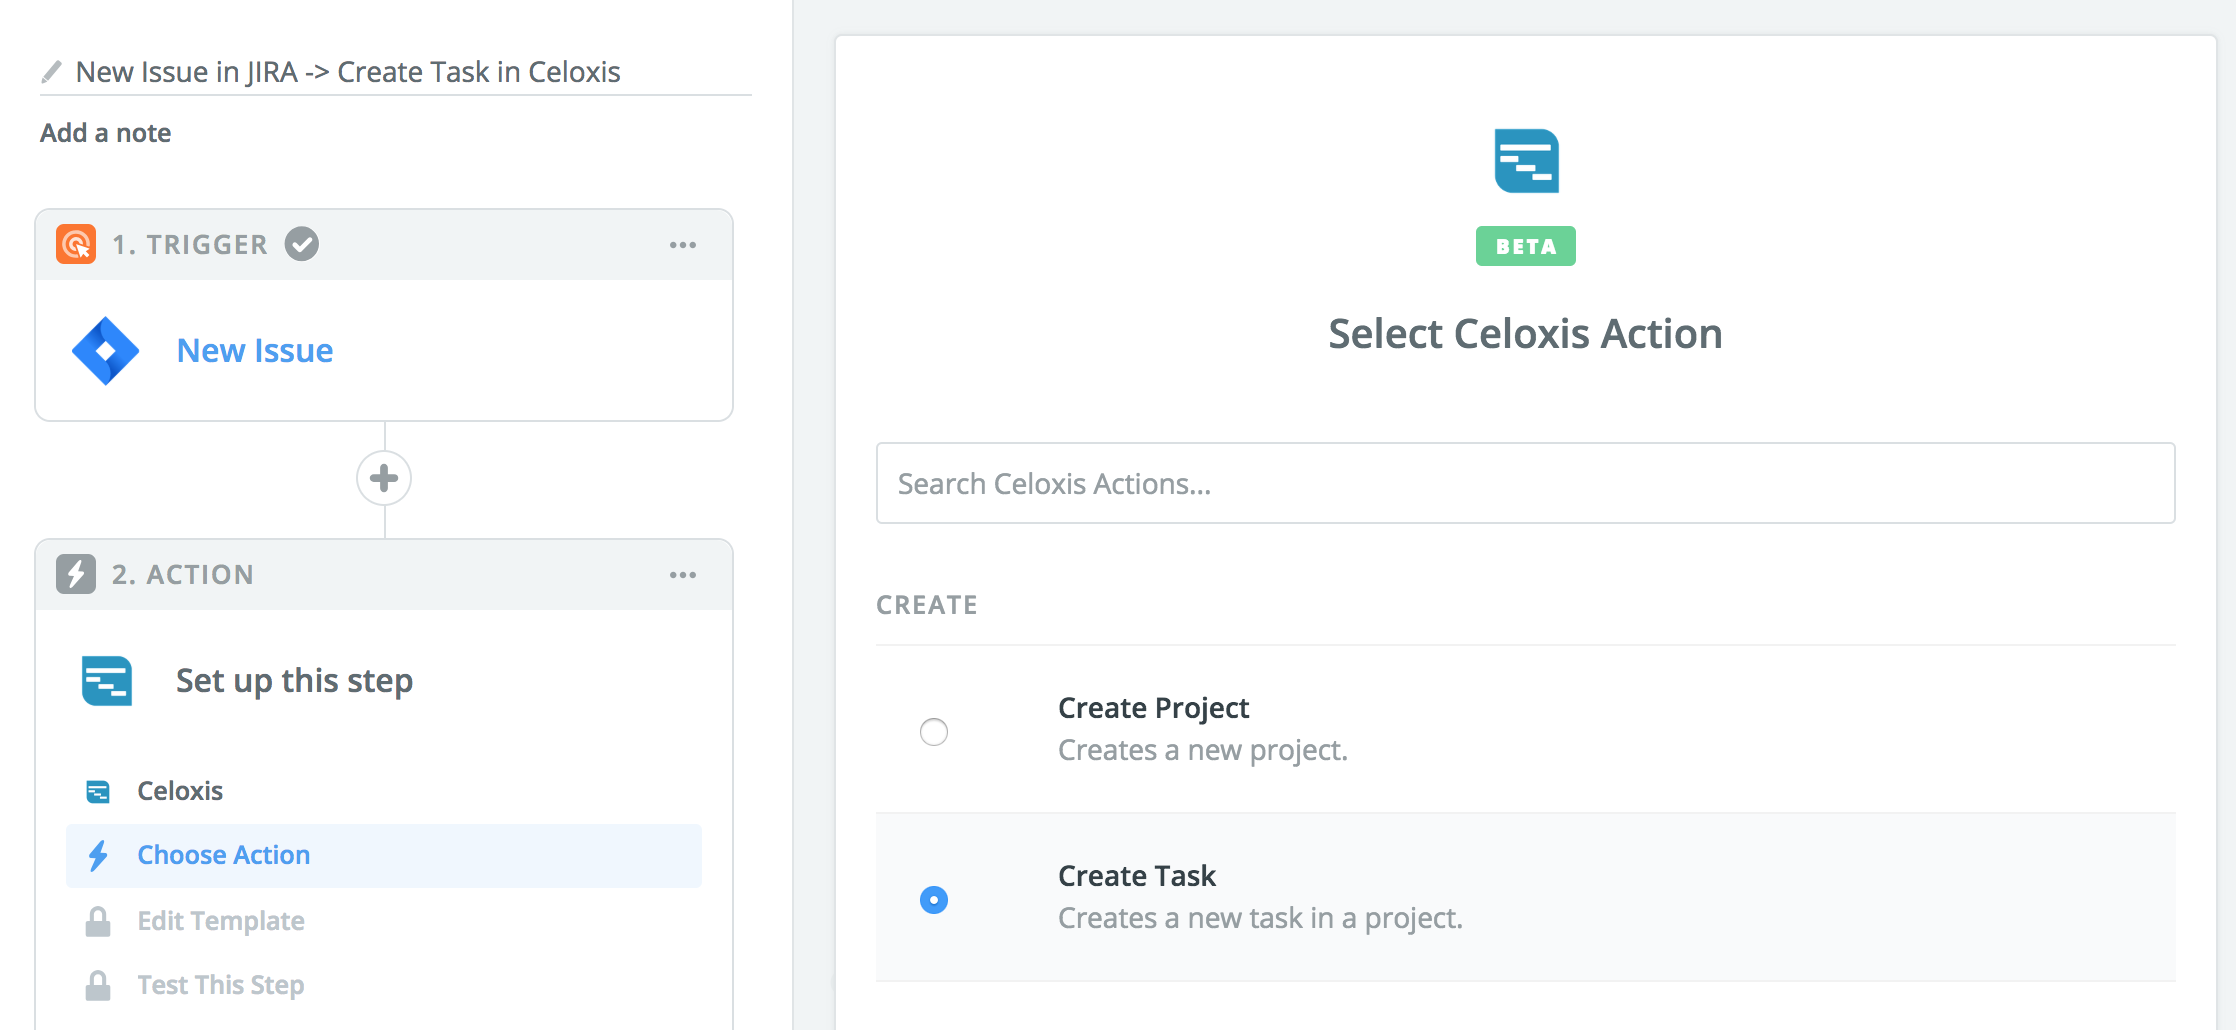Image resolution: width=2236 pixels, height=1030 pixels.
Task: Click the trigger completed checkmark icon
Action: [301, 244]
